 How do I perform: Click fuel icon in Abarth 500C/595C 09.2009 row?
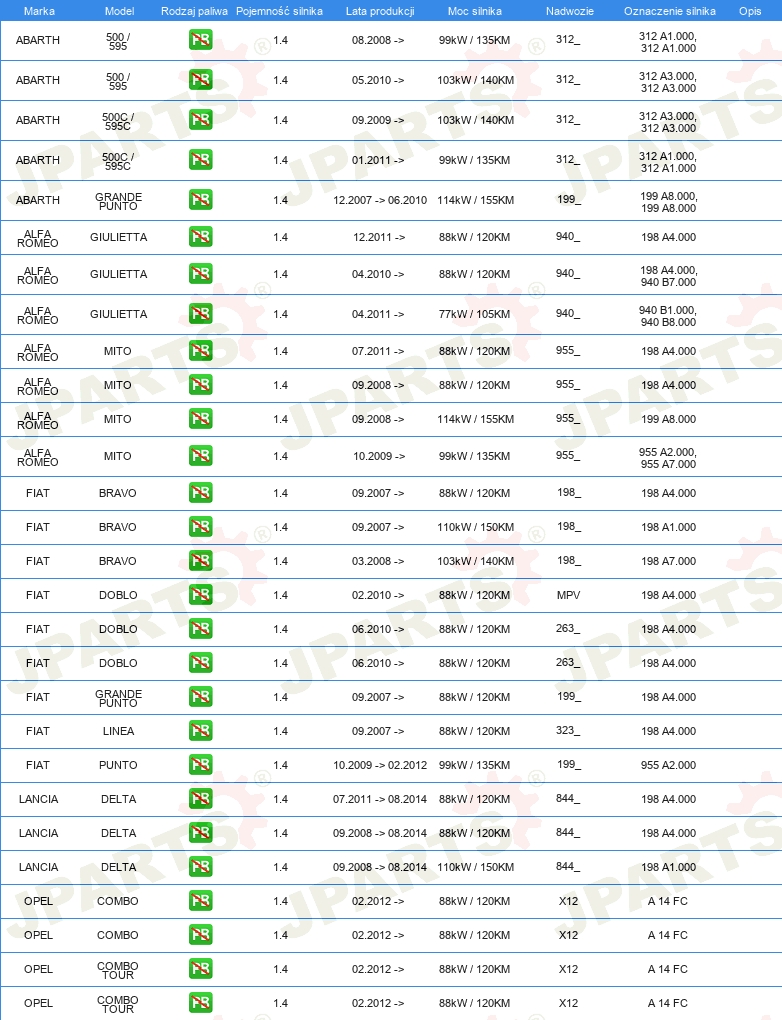coord(201,120)
